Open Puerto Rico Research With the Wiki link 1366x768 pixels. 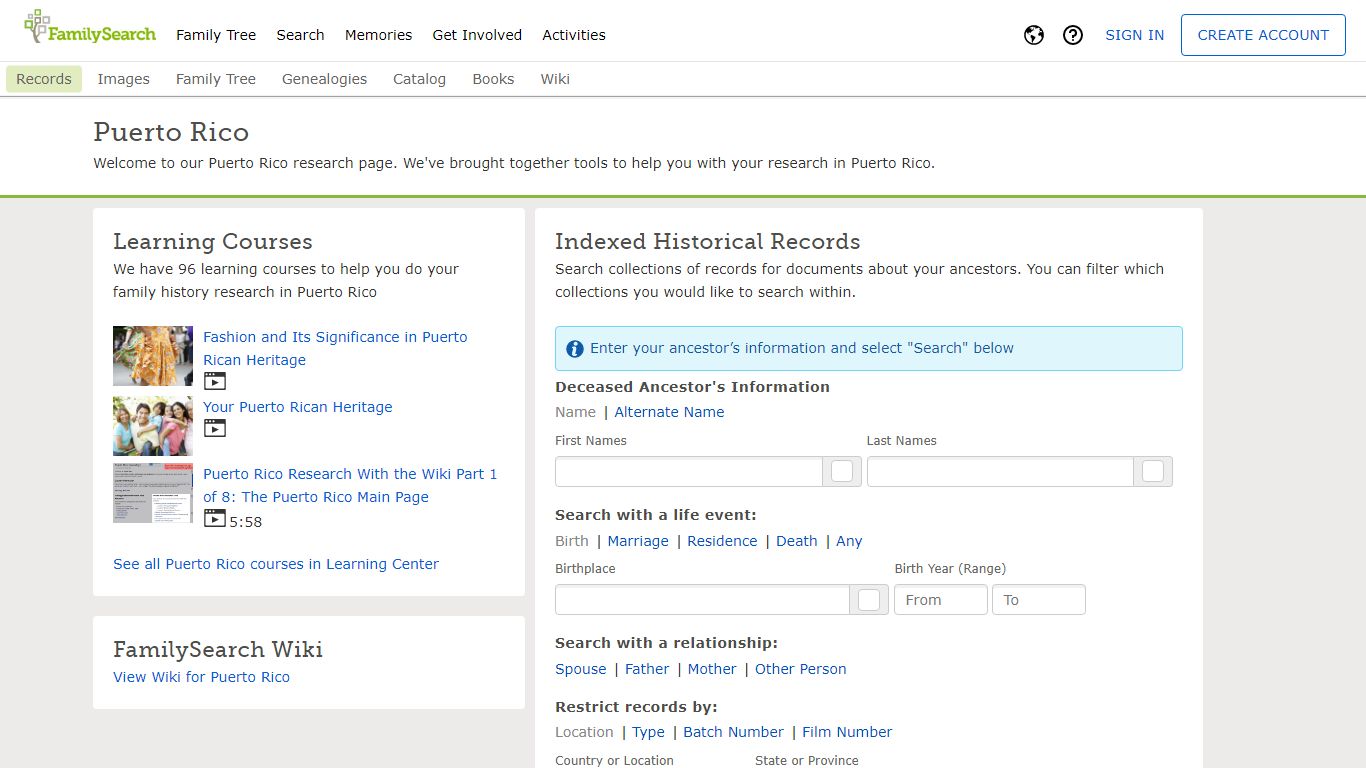[x=350, y=485]
